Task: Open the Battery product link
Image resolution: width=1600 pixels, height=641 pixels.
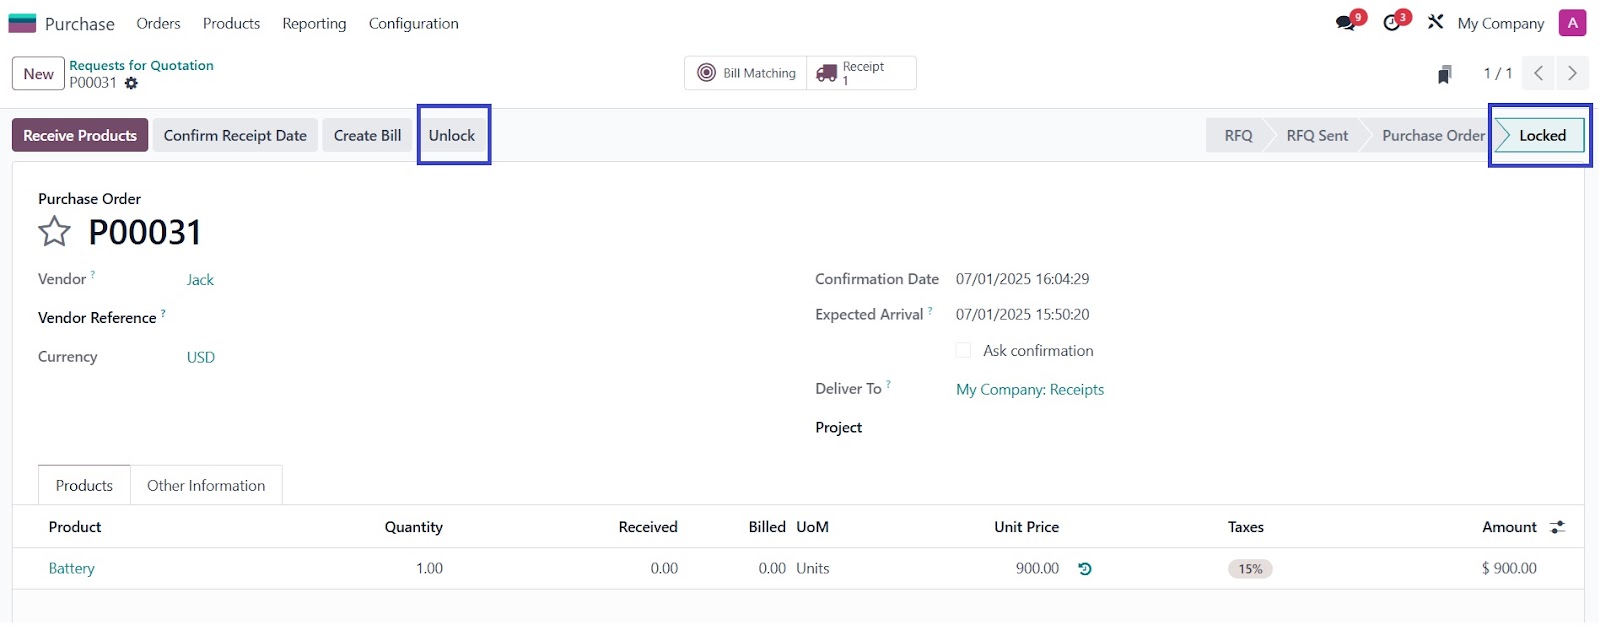Action: point(72,569)
